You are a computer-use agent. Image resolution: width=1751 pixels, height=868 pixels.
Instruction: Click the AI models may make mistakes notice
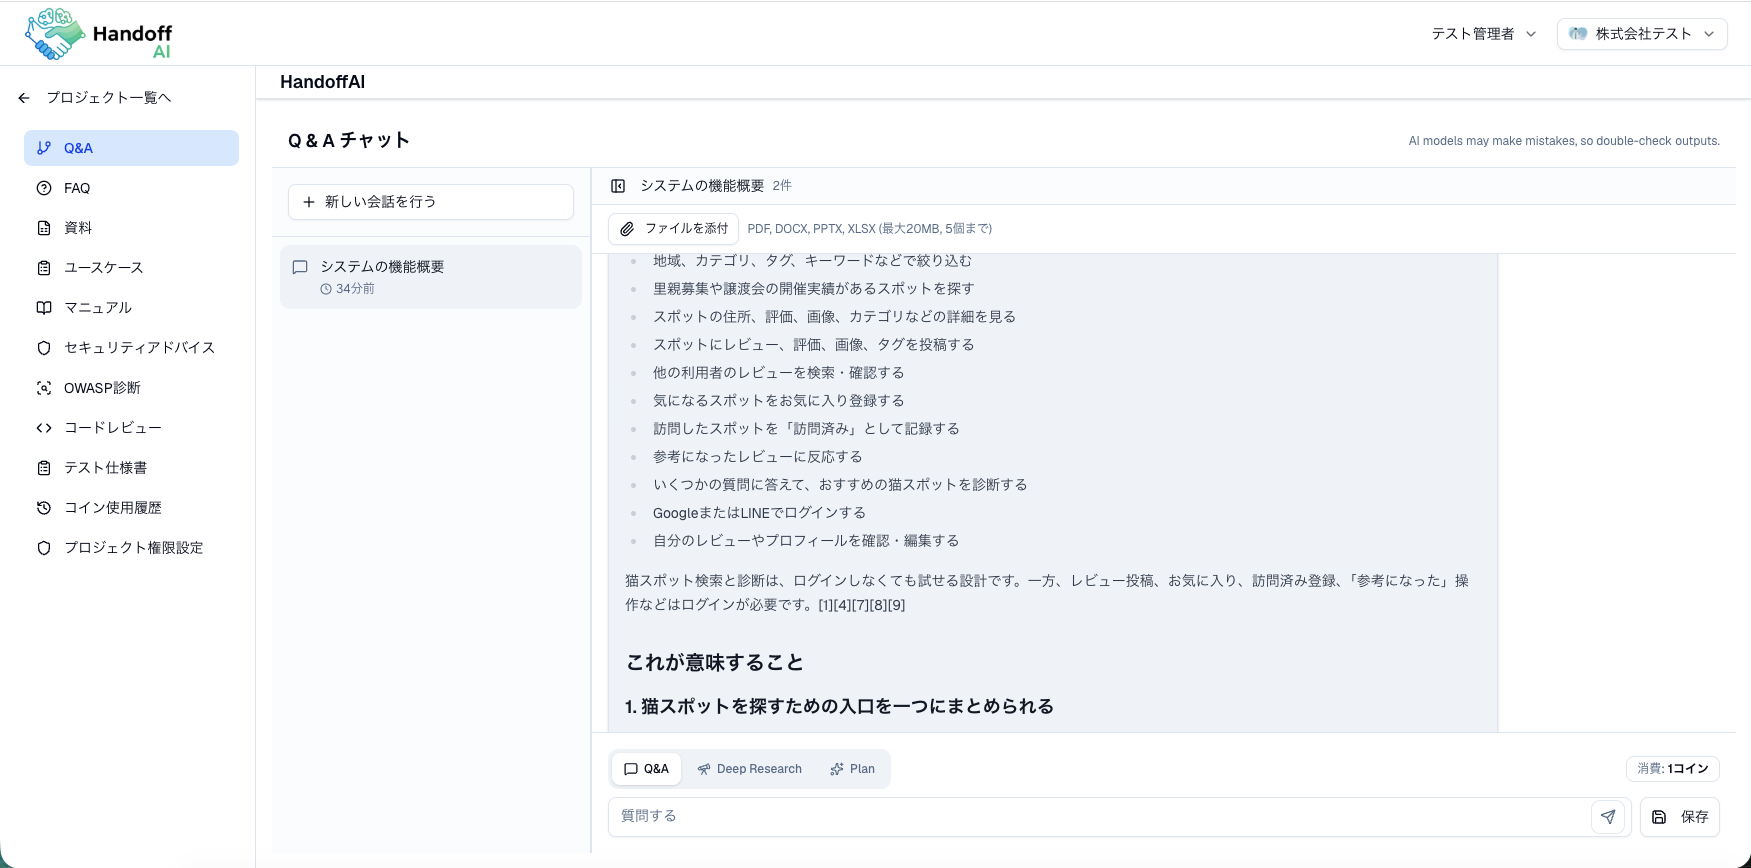(x=1564, y=141)
